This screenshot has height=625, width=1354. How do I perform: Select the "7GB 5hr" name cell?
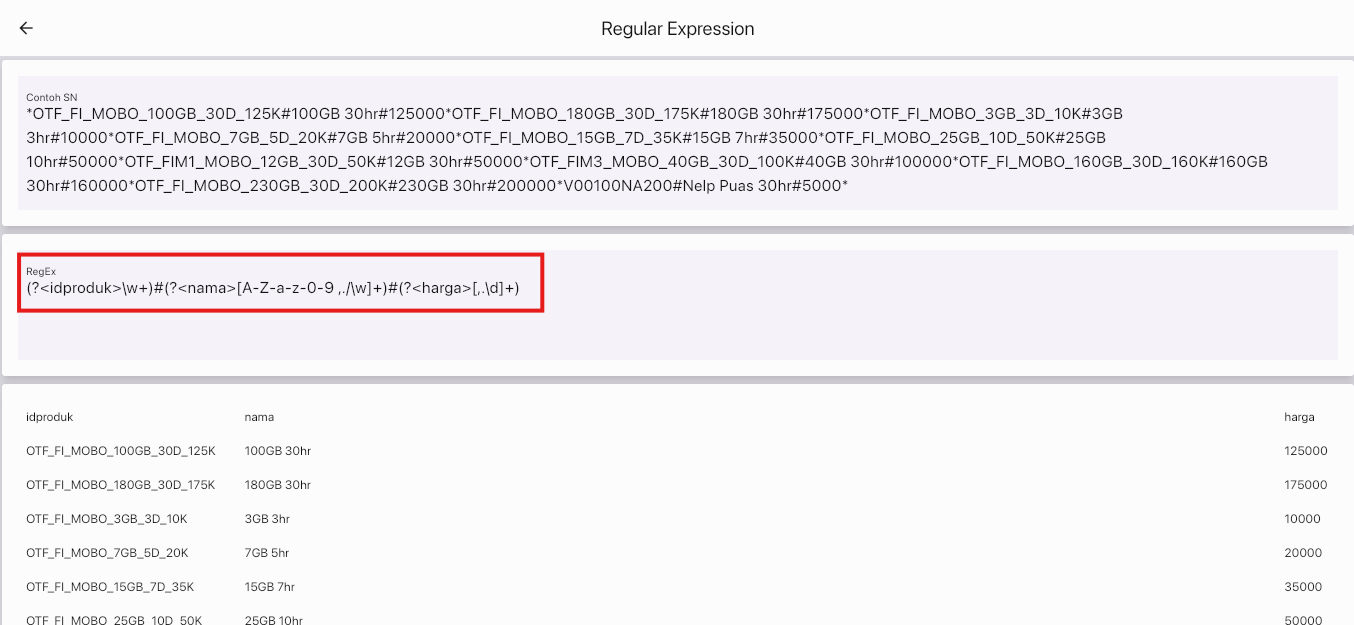point(268,553)
